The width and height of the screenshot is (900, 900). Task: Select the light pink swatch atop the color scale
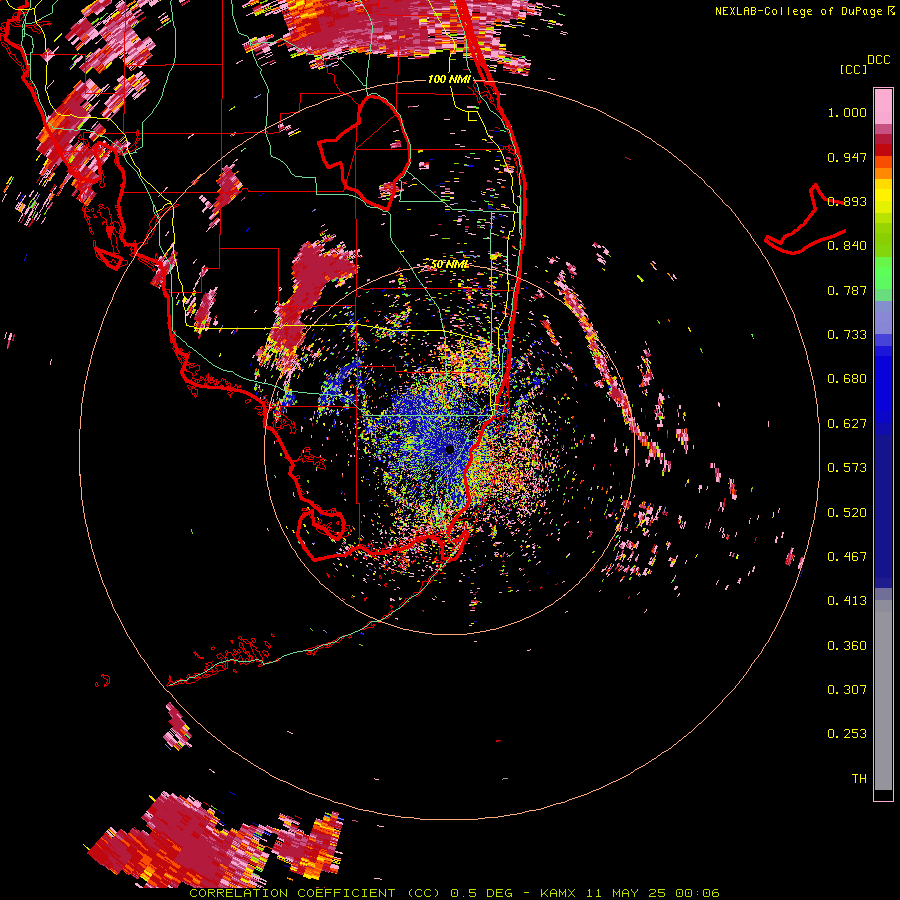pyautogui.click(x=883, y=106)
